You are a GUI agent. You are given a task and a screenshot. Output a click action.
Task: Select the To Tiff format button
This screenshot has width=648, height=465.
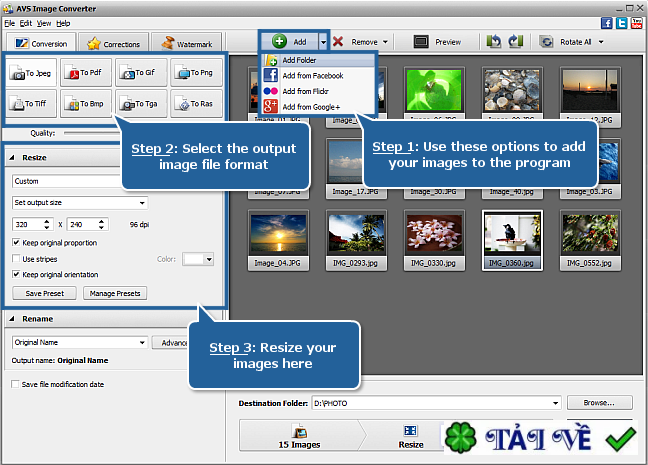click(x=32, y=104)
